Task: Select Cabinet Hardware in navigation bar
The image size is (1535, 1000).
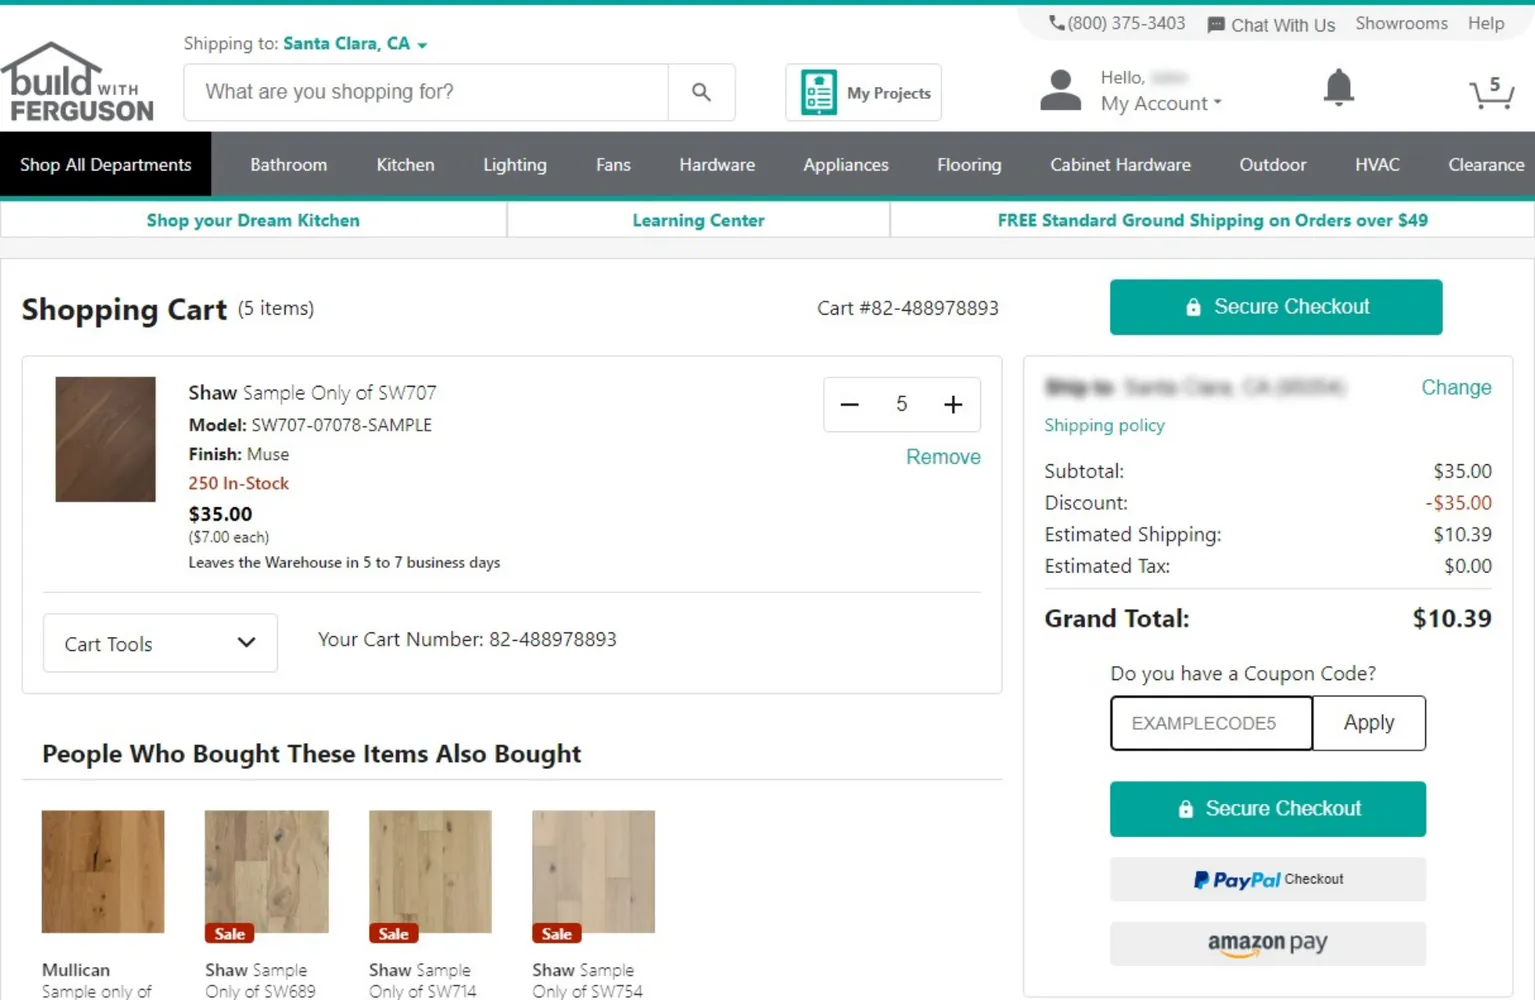Action: [1120, 165]
